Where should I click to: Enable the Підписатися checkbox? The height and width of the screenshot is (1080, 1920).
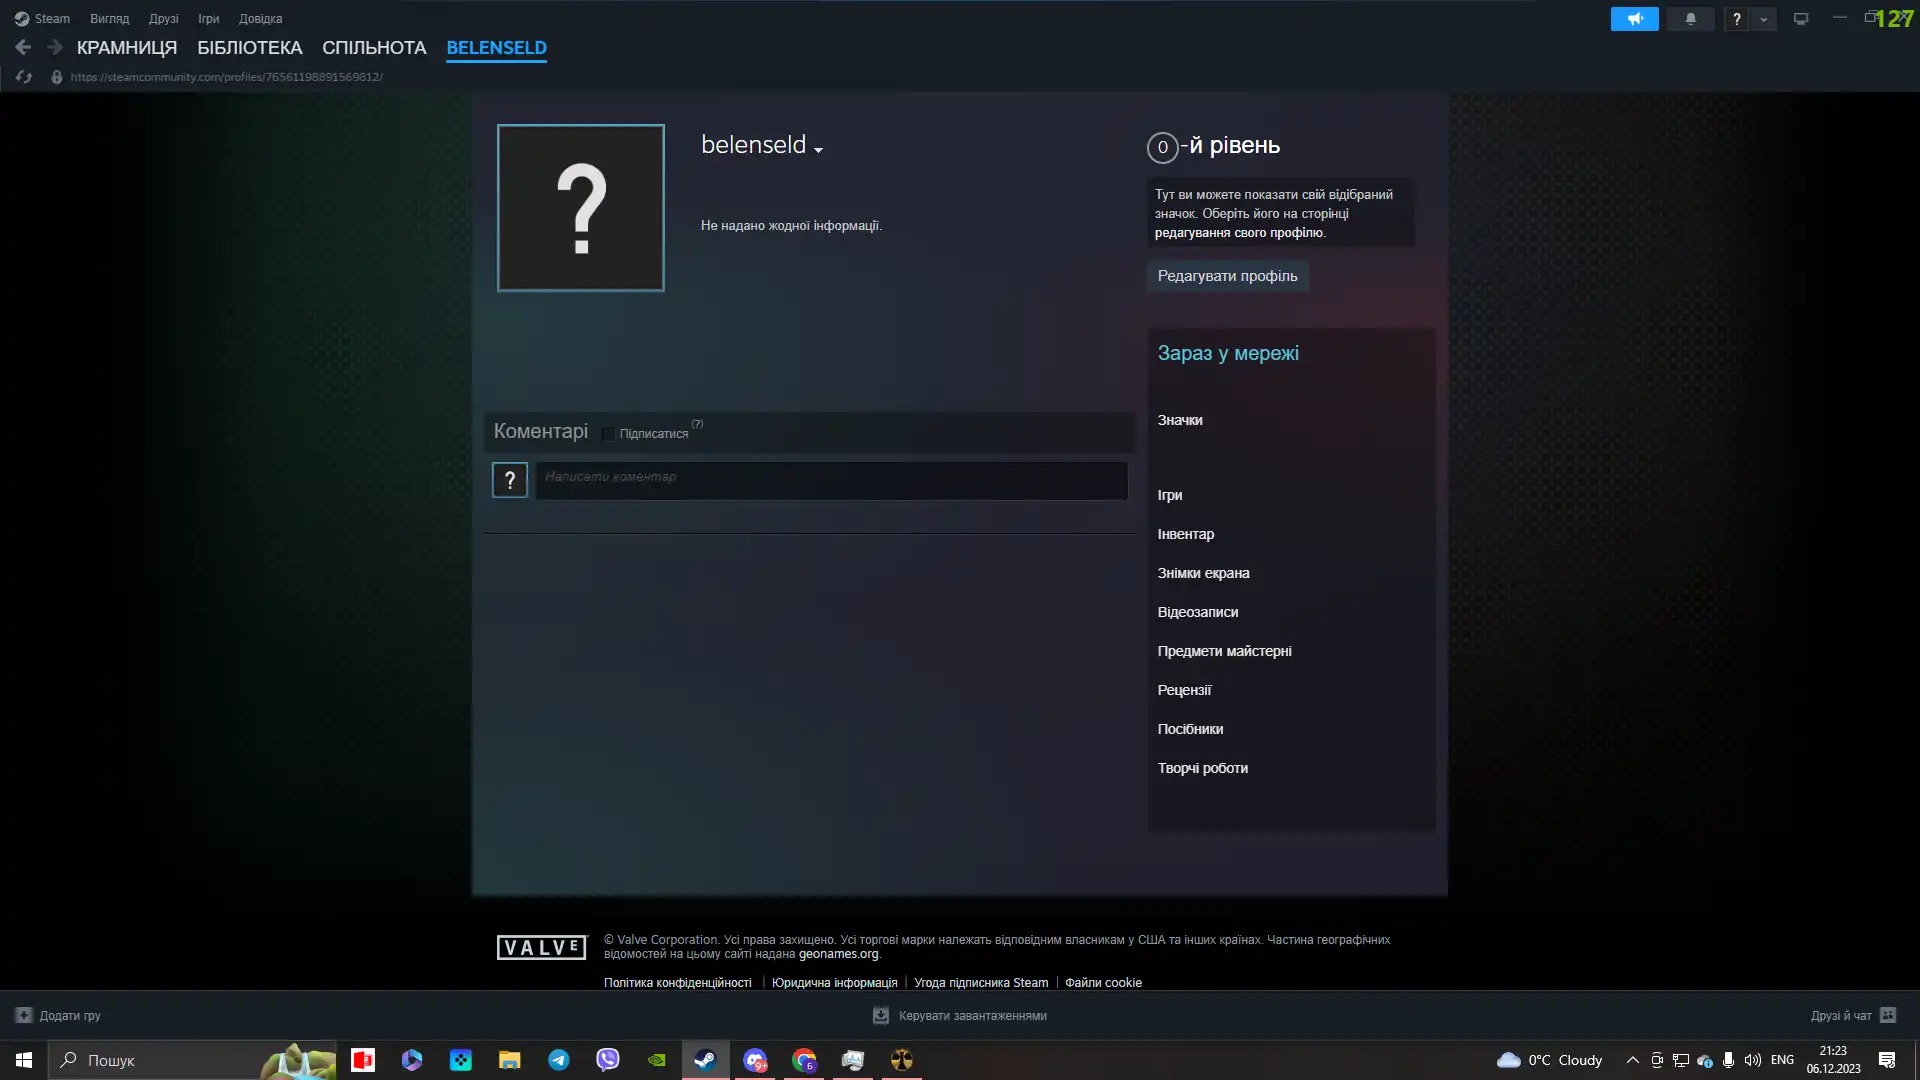tap(608, 434)
